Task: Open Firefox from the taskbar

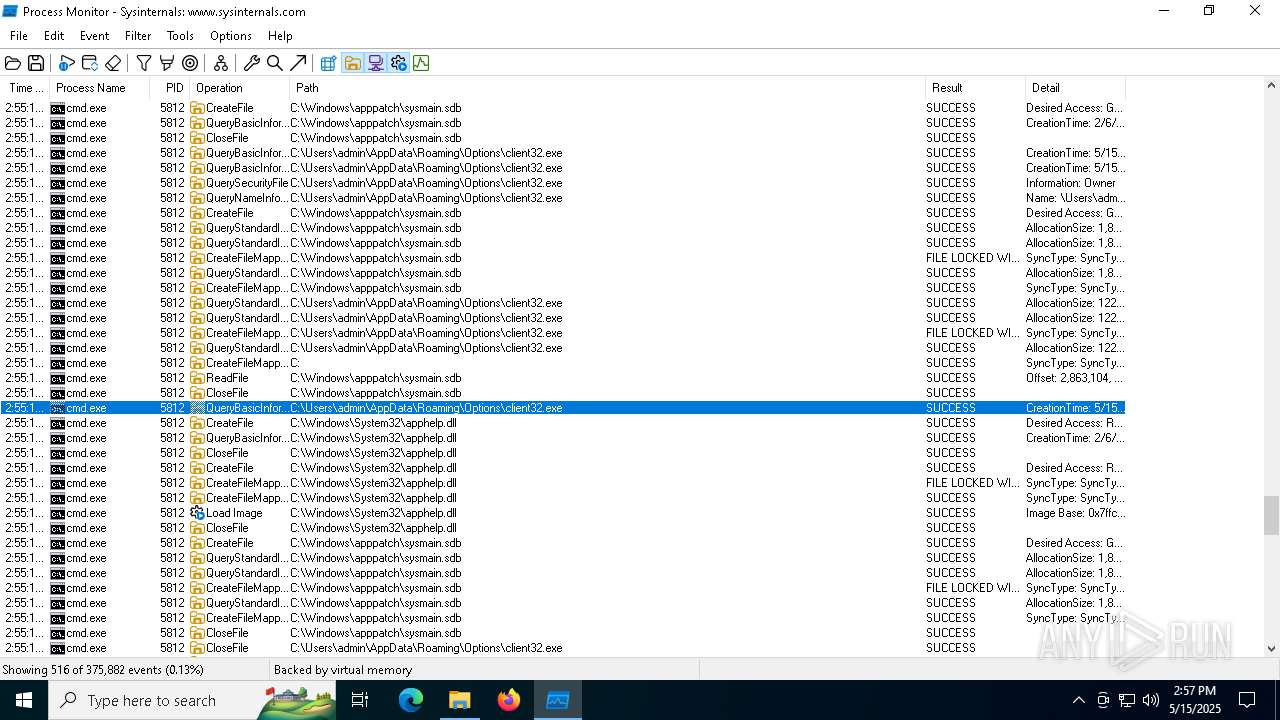Action: [509, 700]
